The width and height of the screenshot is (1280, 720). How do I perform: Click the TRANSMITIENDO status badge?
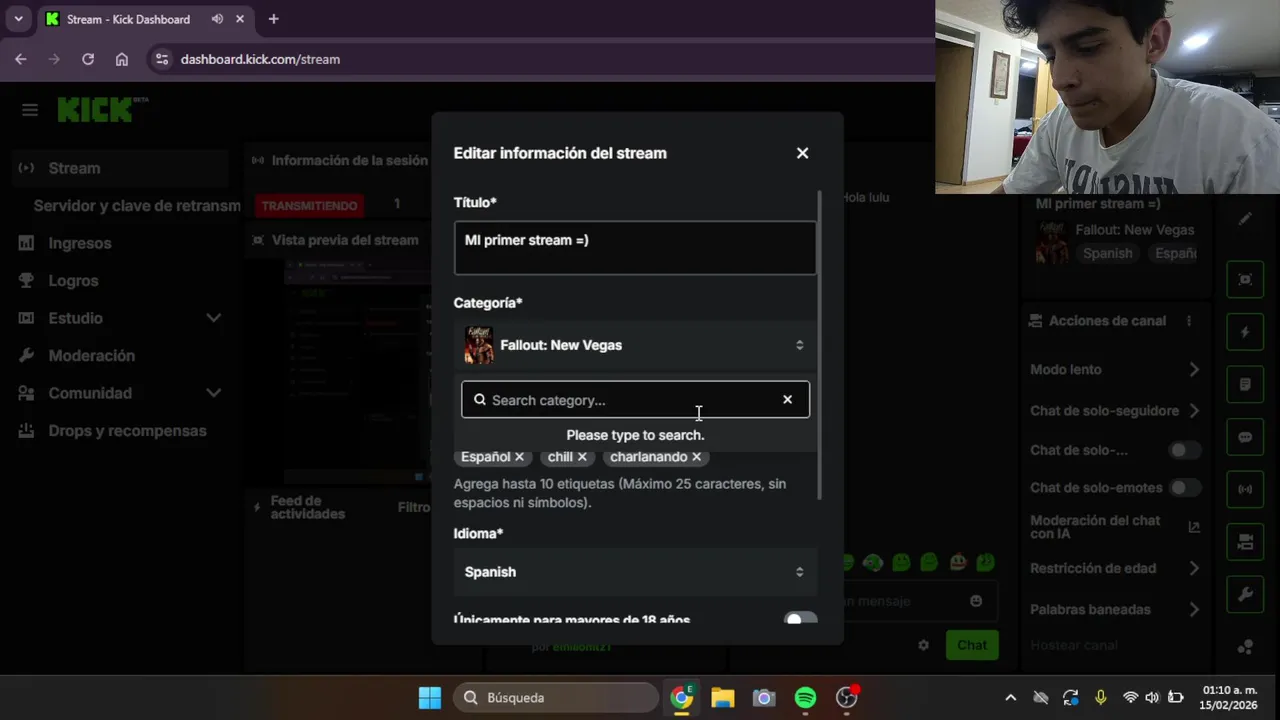pos(309,206)
